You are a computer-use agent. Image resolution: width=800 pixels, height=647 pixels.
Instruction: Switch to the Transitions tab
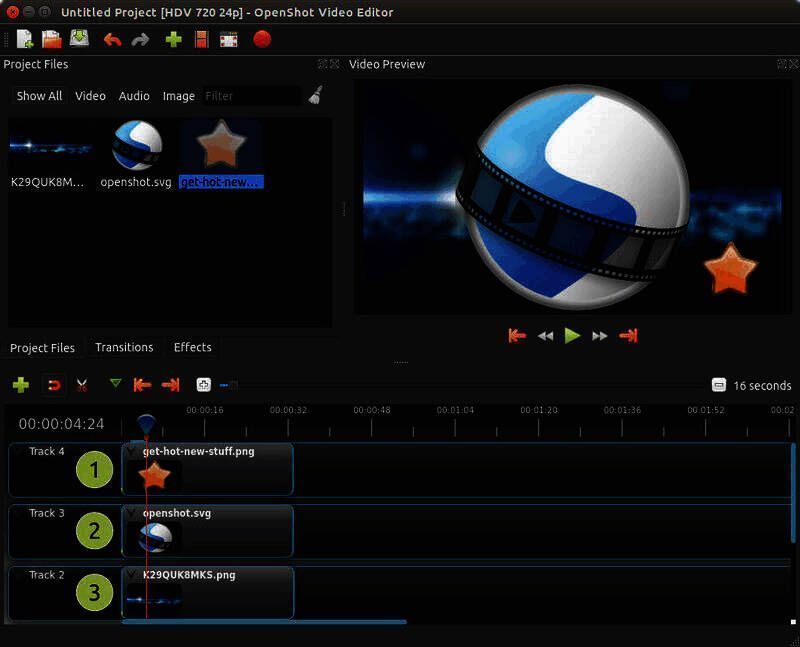tap(124, 347)
